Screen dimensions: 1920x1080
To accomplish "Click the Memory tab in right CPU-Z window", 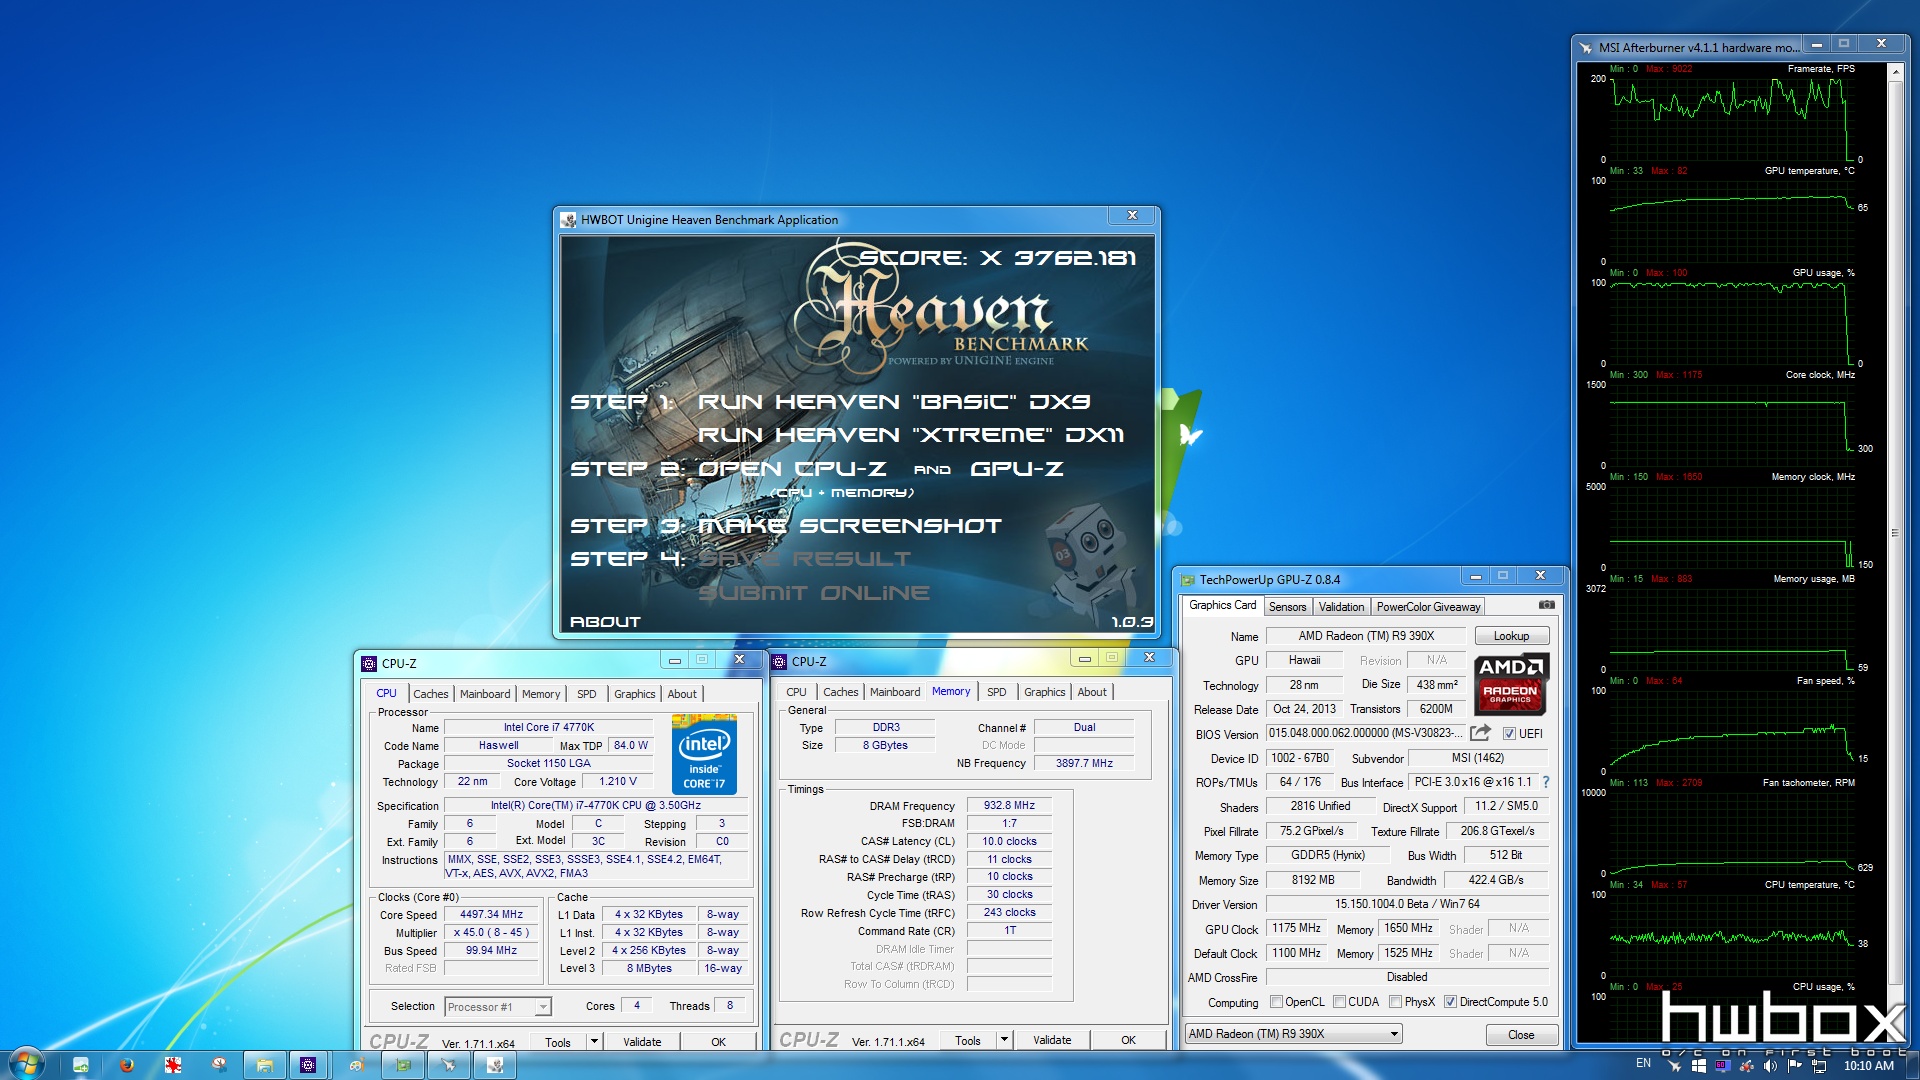I will pos(951,691).
